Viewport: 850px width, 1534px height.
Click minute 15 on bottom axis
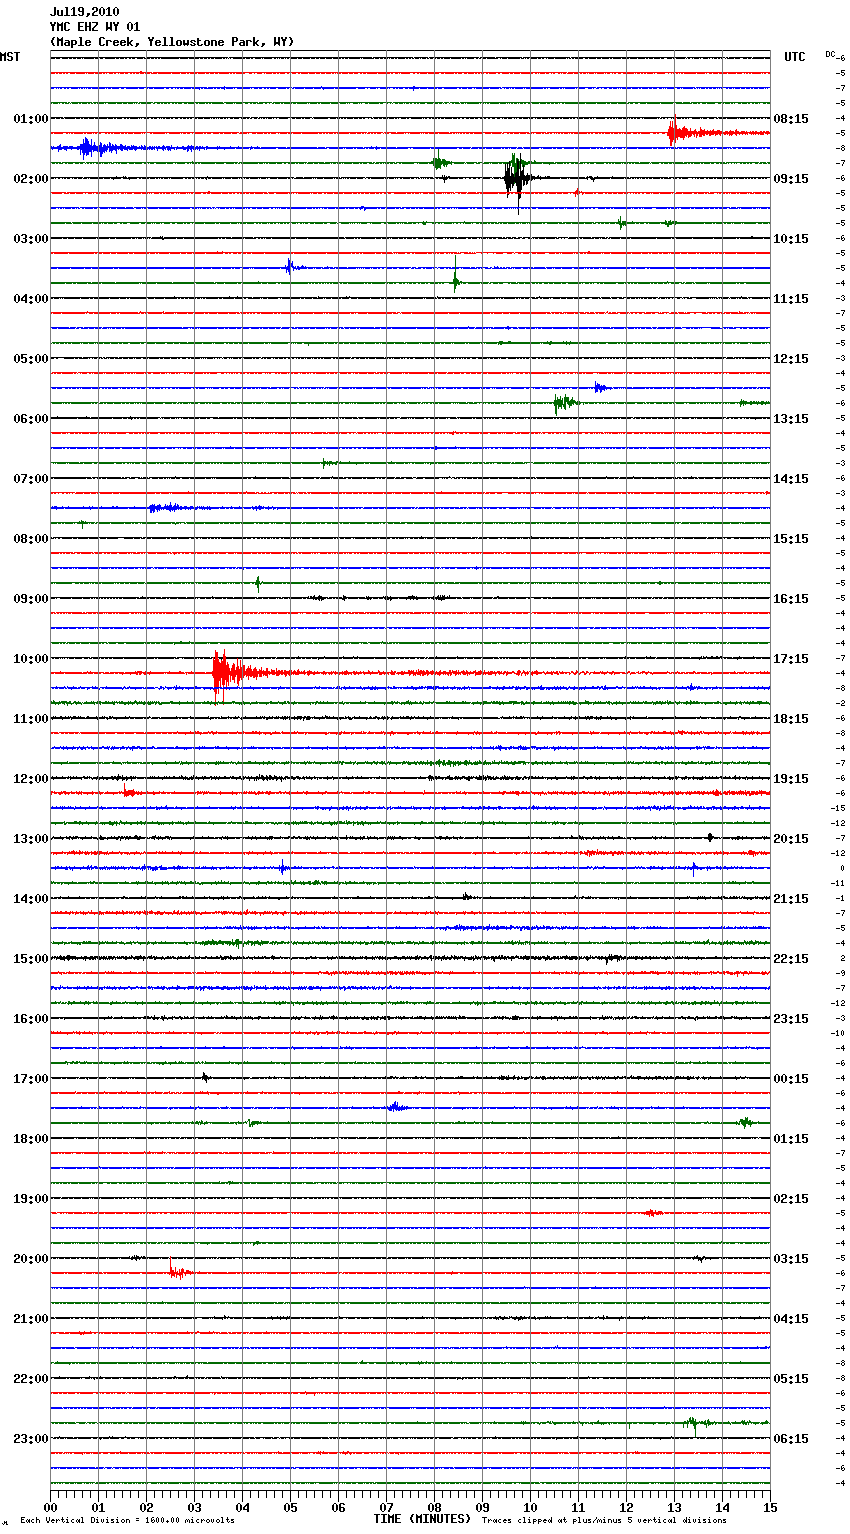(770, 1507)
